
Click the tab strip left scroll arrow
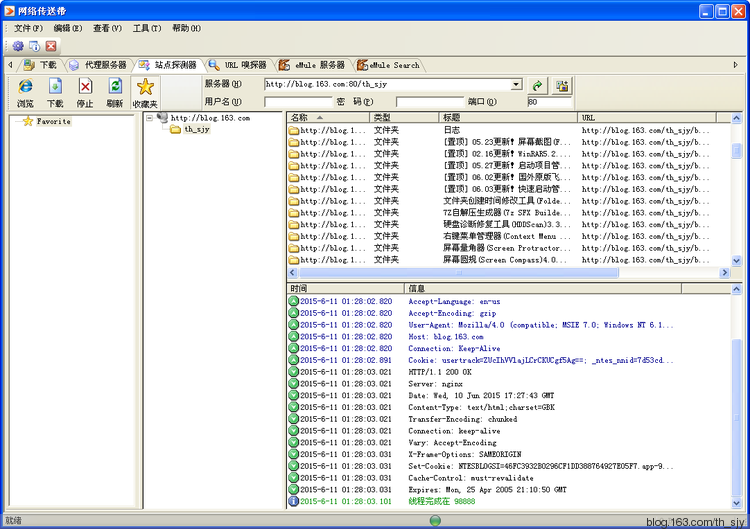pyautogui.click(x=10, y=65)
